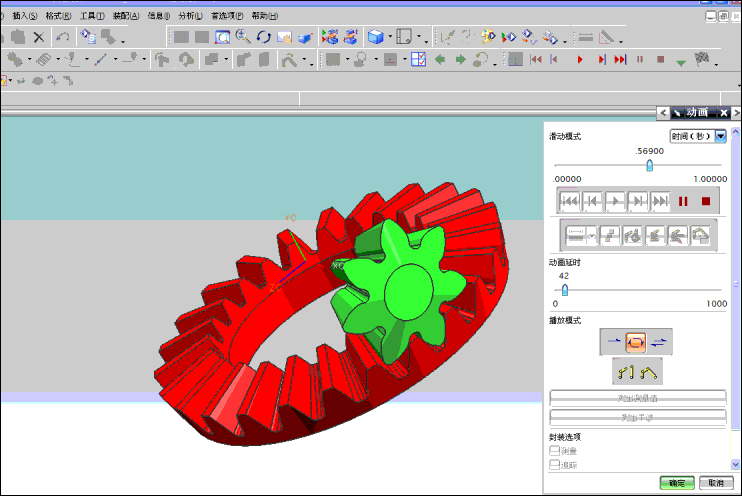Click the checkered finish flag icon
The width and height of the screenshot is (742, 496).
(701, 59)
